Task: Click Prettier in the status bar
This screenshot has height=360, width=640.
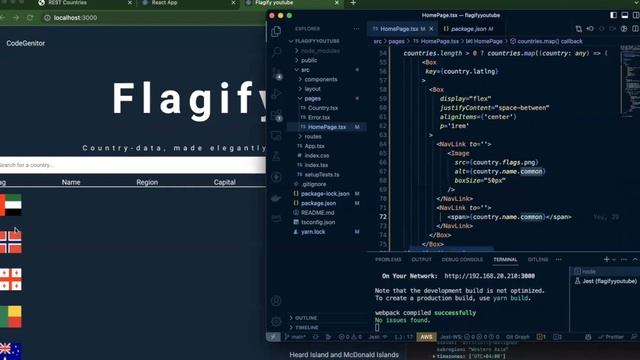Action: pyautogui.click(x=611, y=337)
